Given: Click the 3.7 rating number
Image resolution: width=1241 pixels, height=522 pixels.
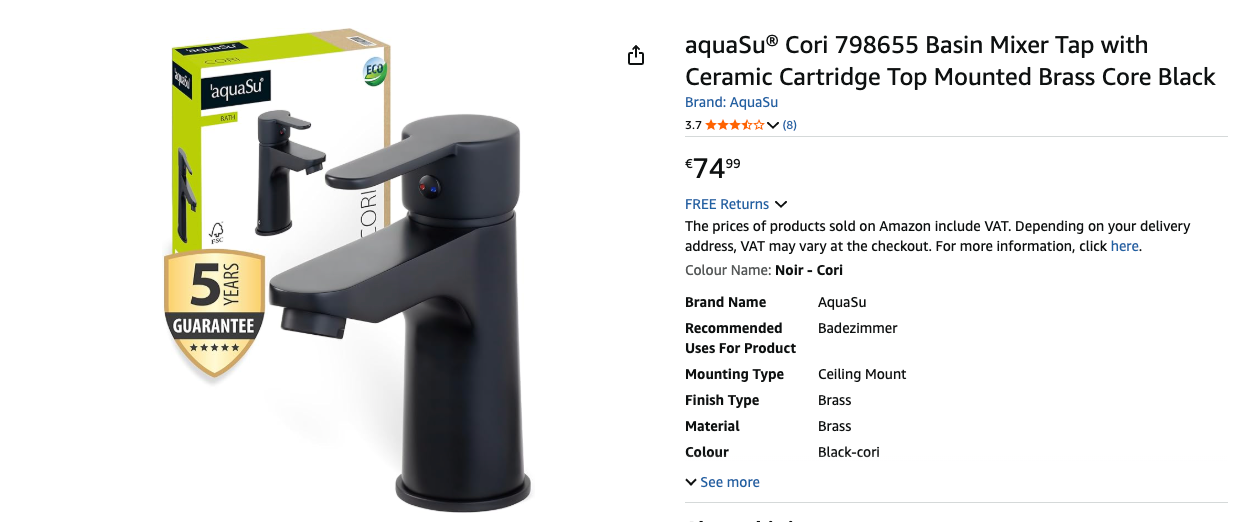Looking at the screenshot, I should tap(693, 125).
